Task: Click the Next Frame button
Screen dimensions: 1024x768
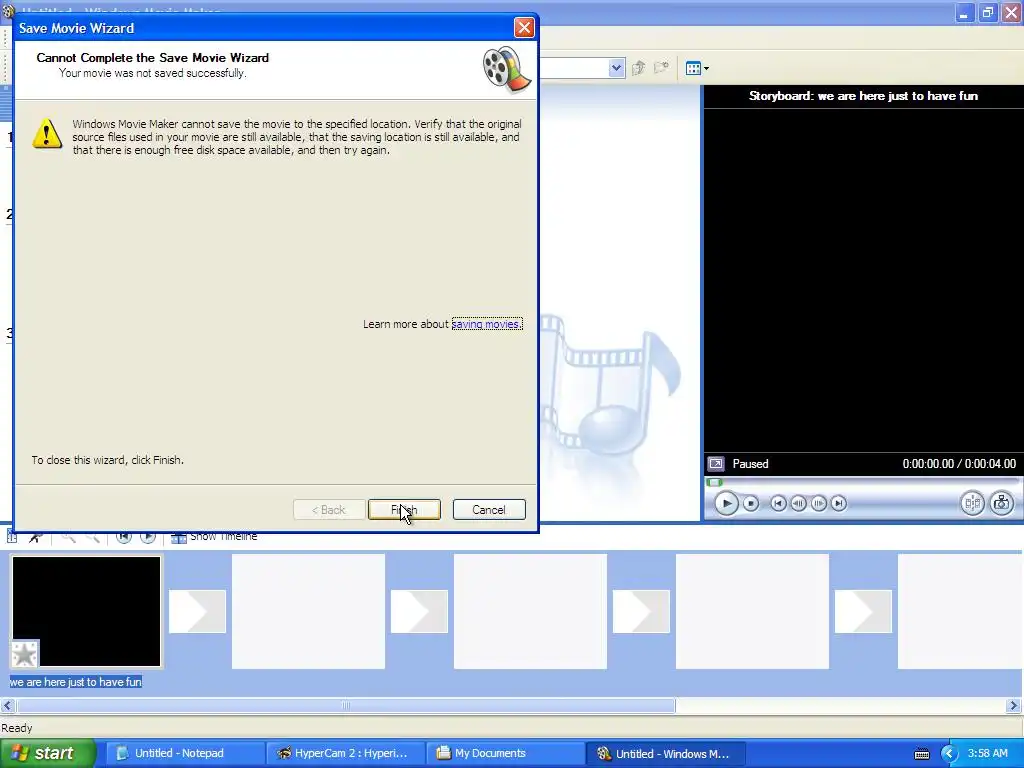Action: point(818,504)
